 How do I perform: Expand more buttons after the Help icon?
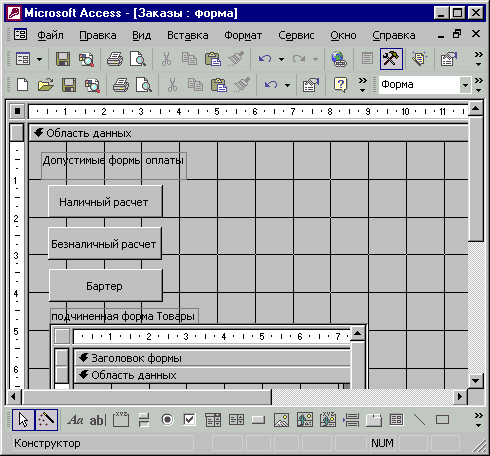click(x=362, y=85)
